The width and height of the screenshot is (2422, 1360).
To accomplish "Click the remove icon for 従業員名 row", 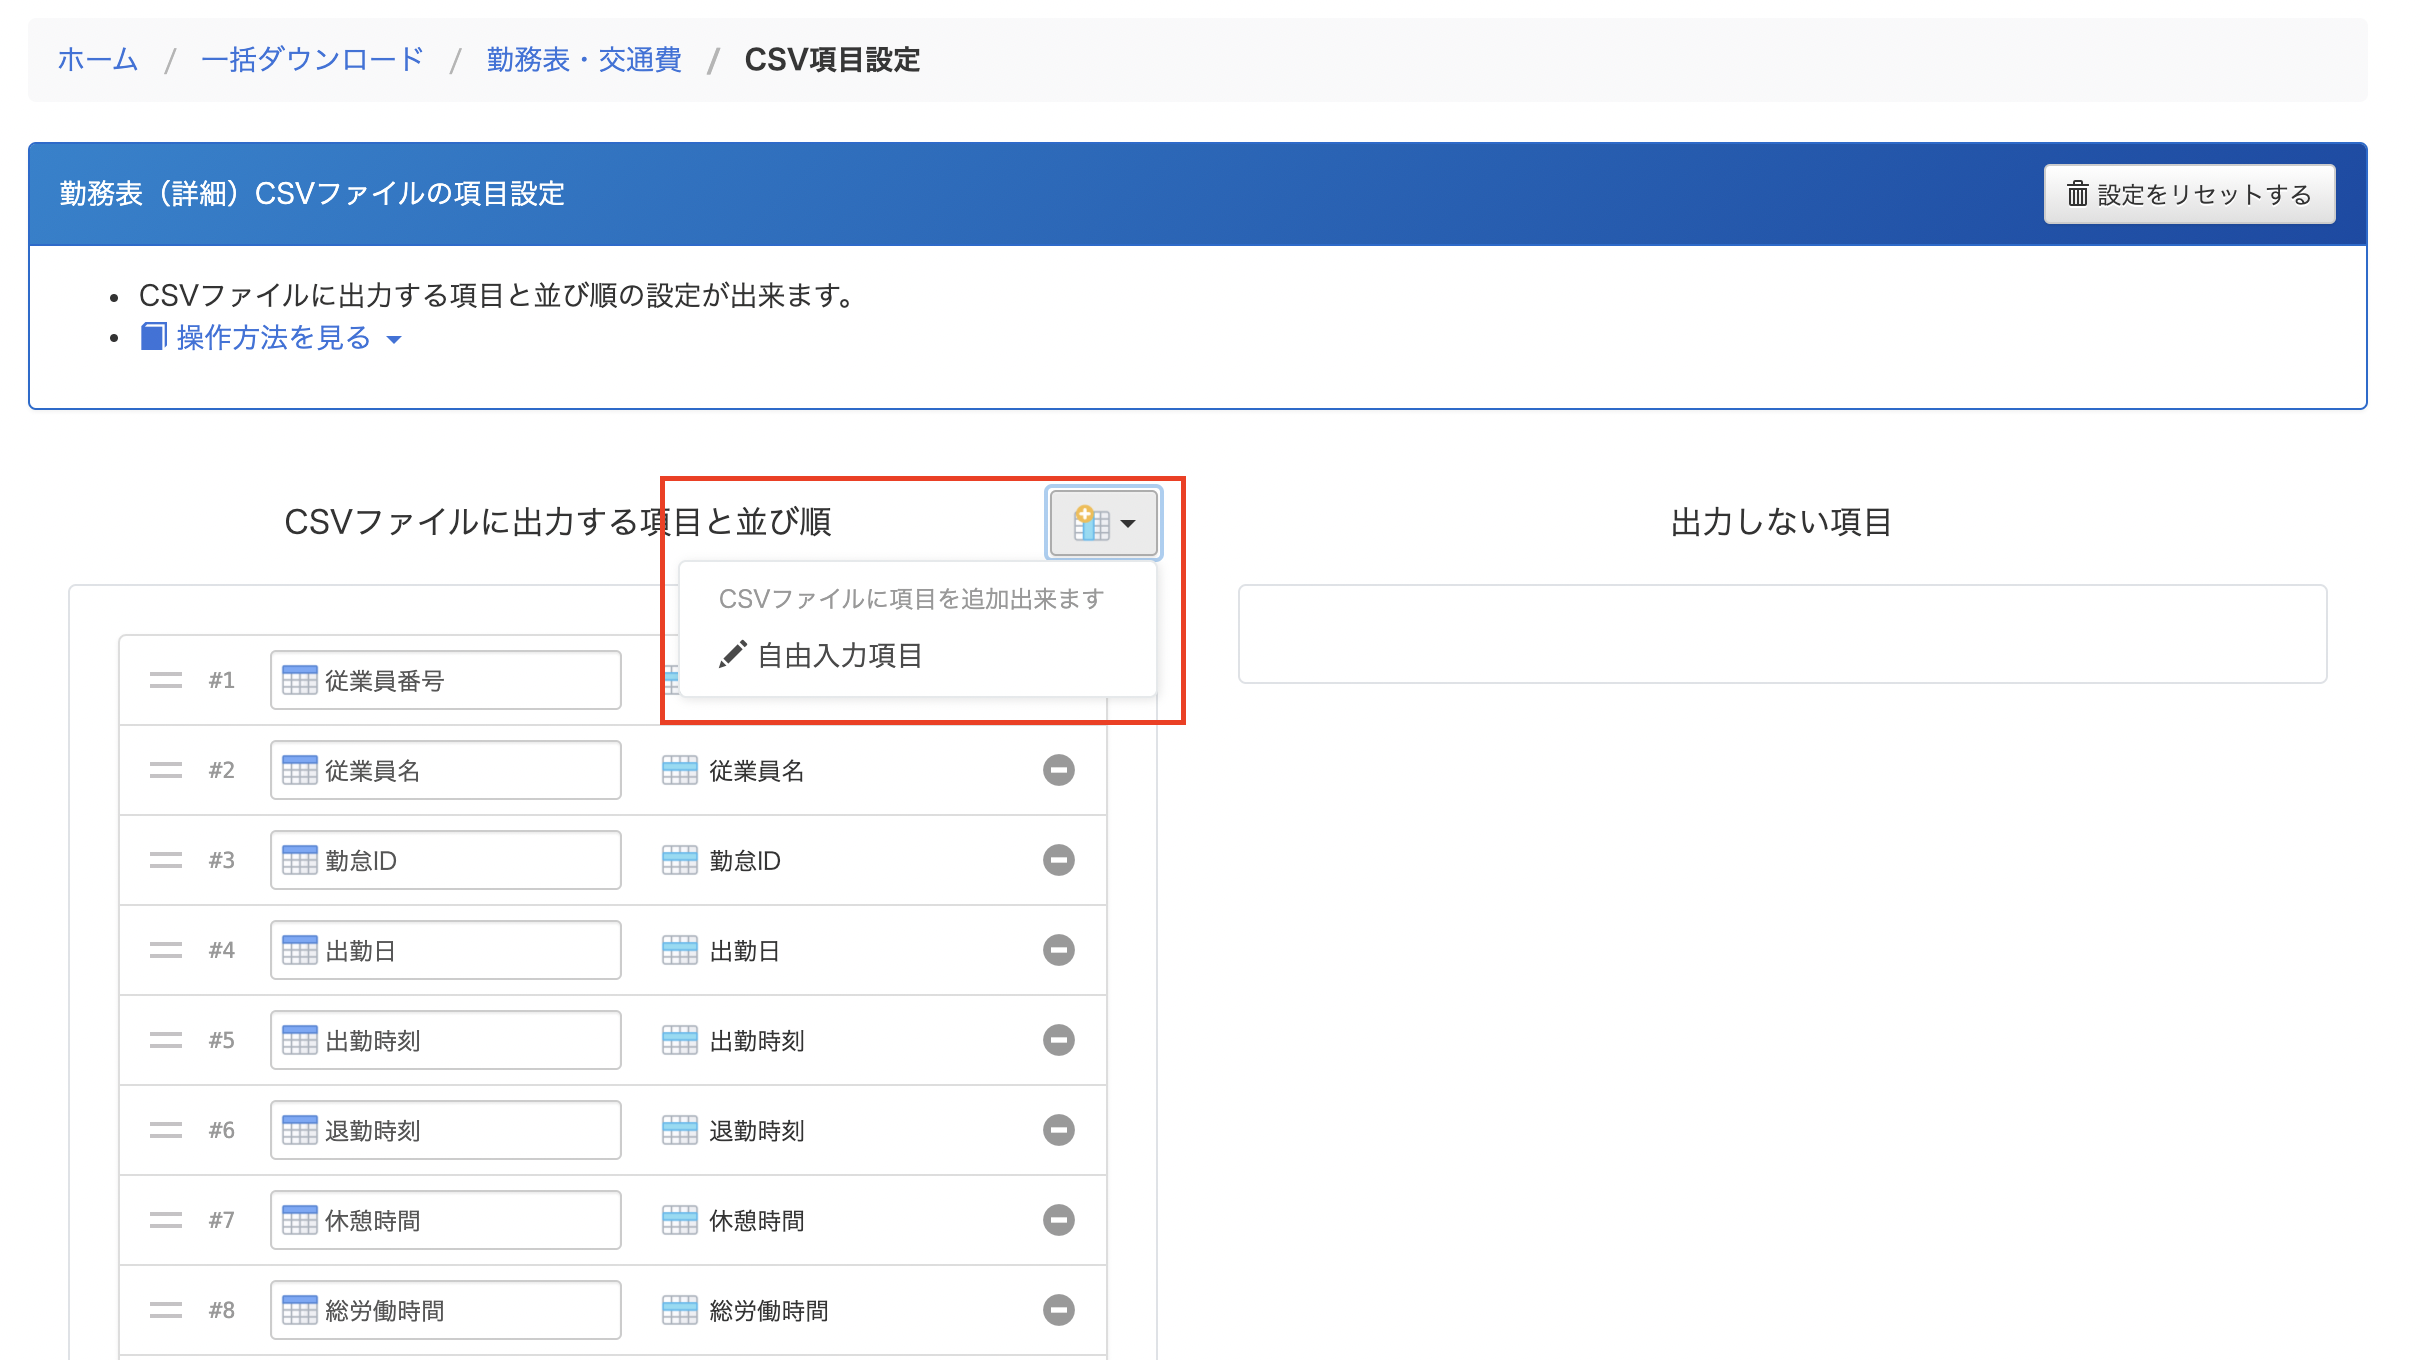I will pos(1058,770).
